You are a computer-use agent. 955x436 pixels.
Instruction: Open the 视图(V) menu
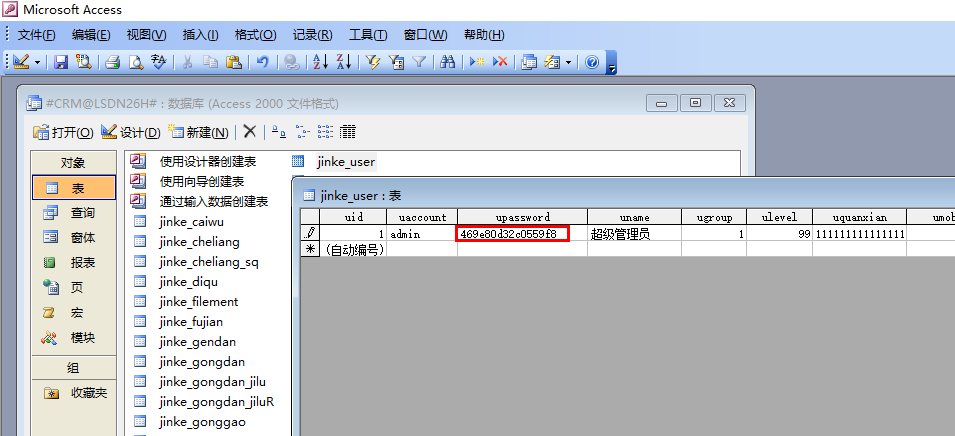click(146, 35)
